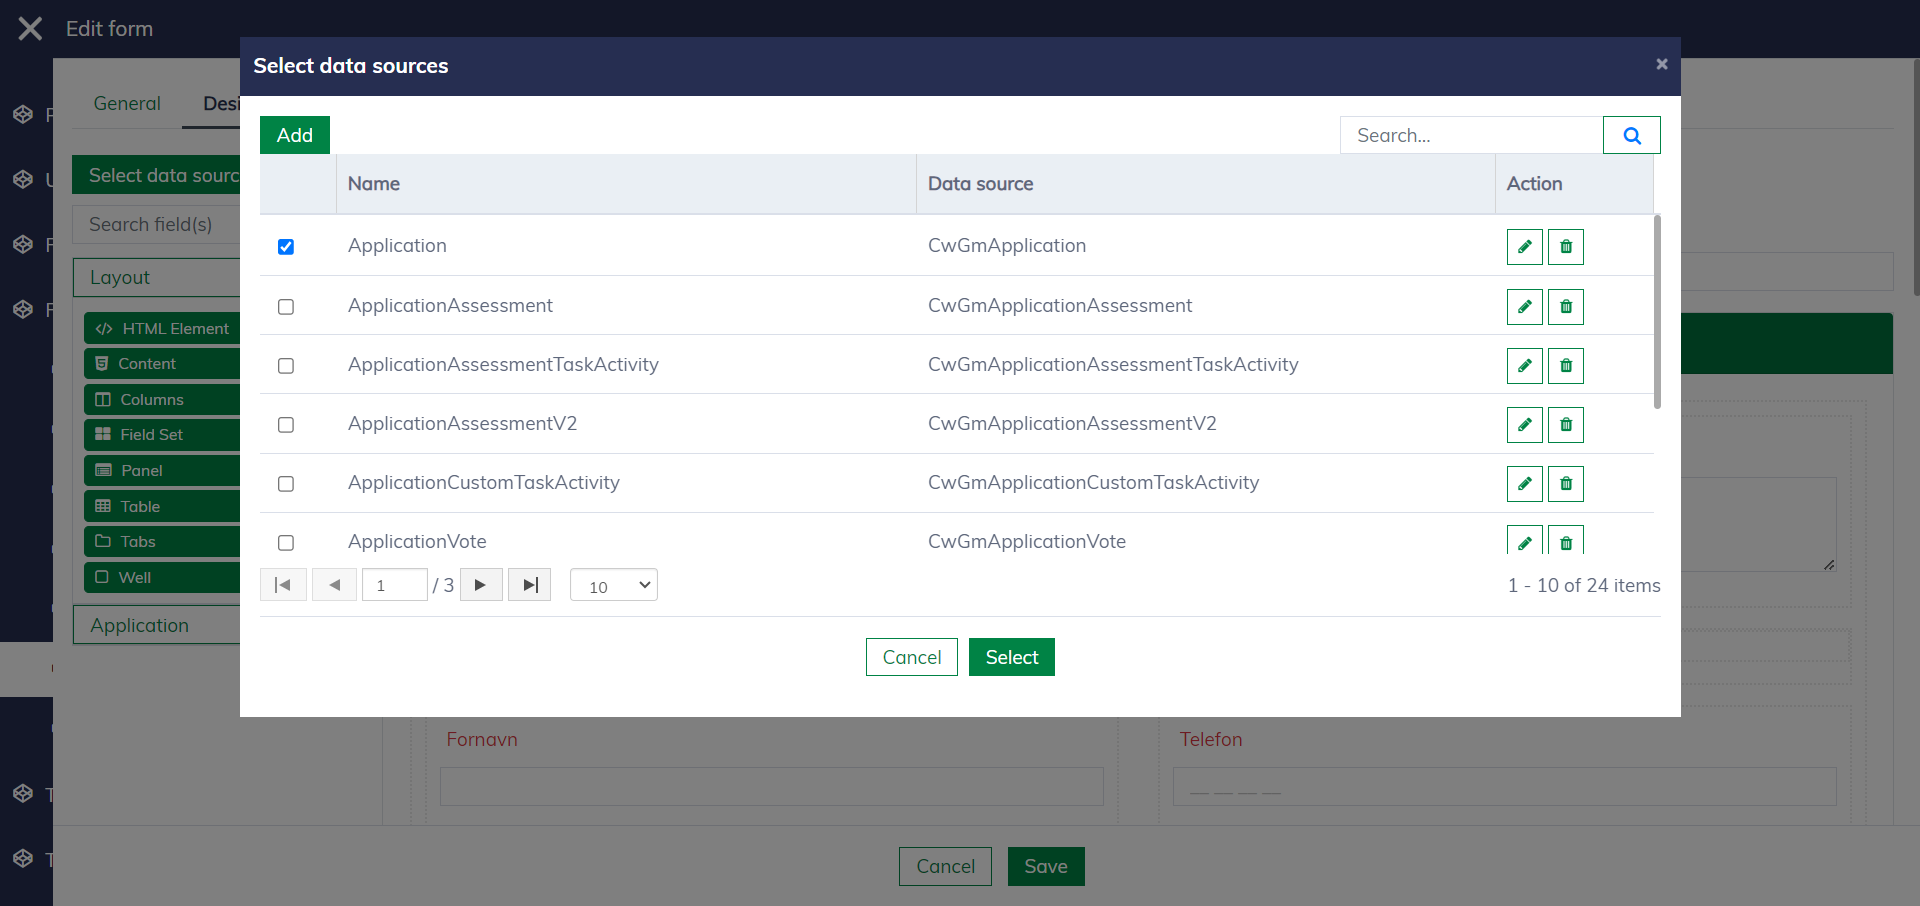Jump to last page of results
This screenshot has height=906, width=1920.
click(530, 585)
